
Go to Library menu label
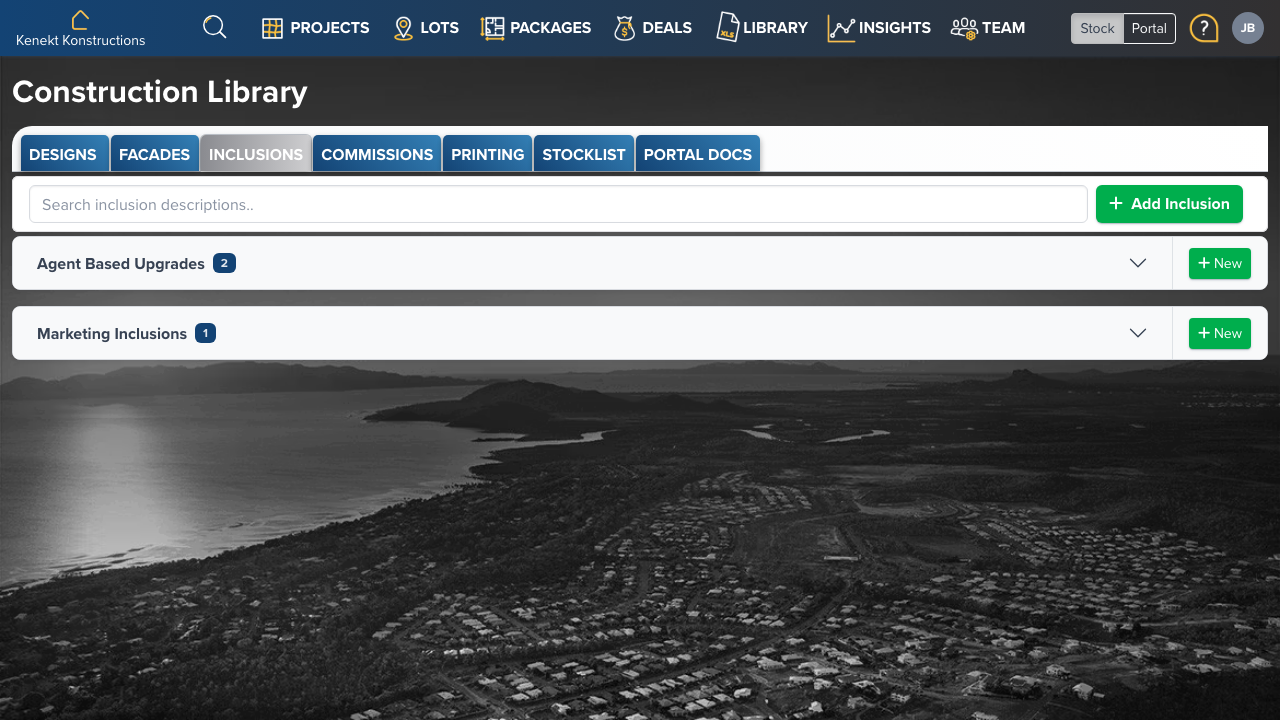point(775,28)
